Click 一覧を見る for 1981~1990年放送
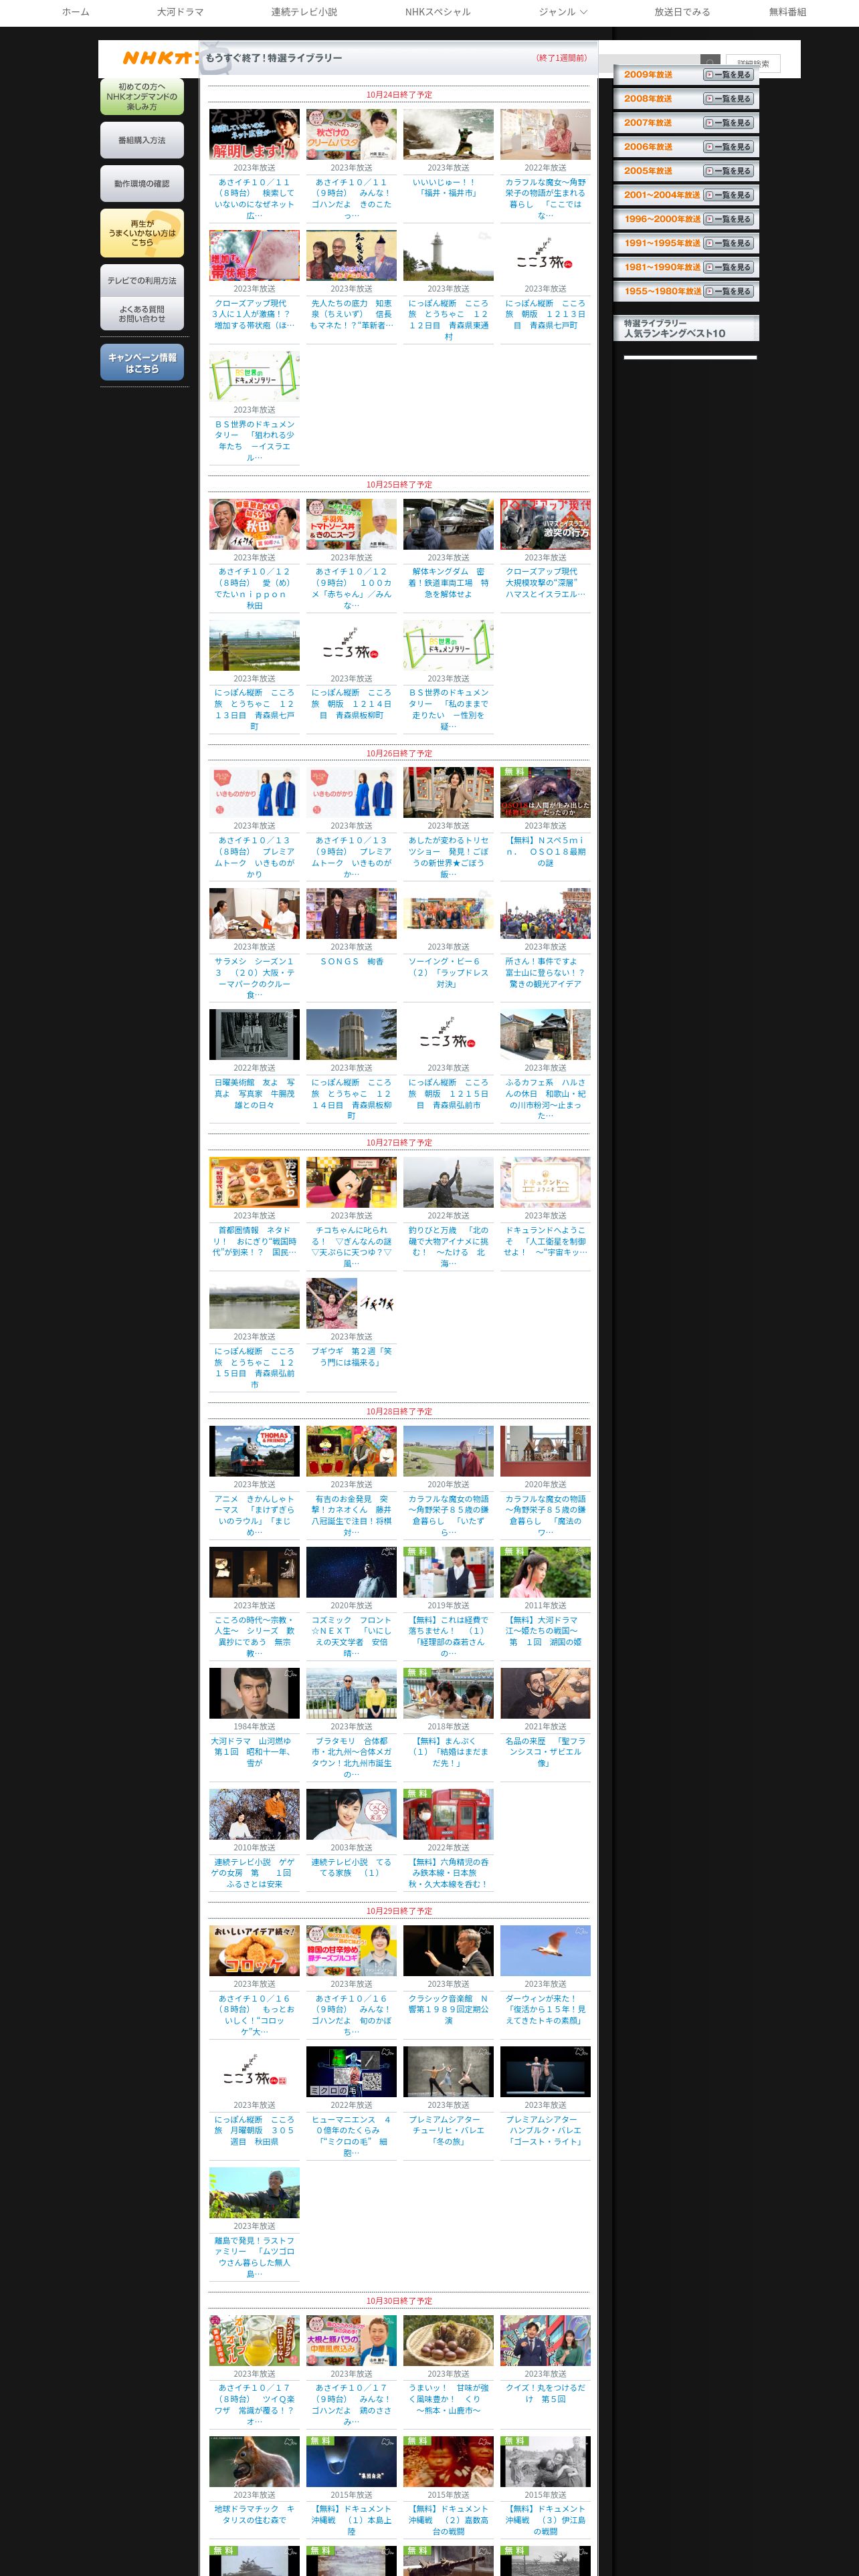Screen dimensions: 859x2576 pos(728,267)
